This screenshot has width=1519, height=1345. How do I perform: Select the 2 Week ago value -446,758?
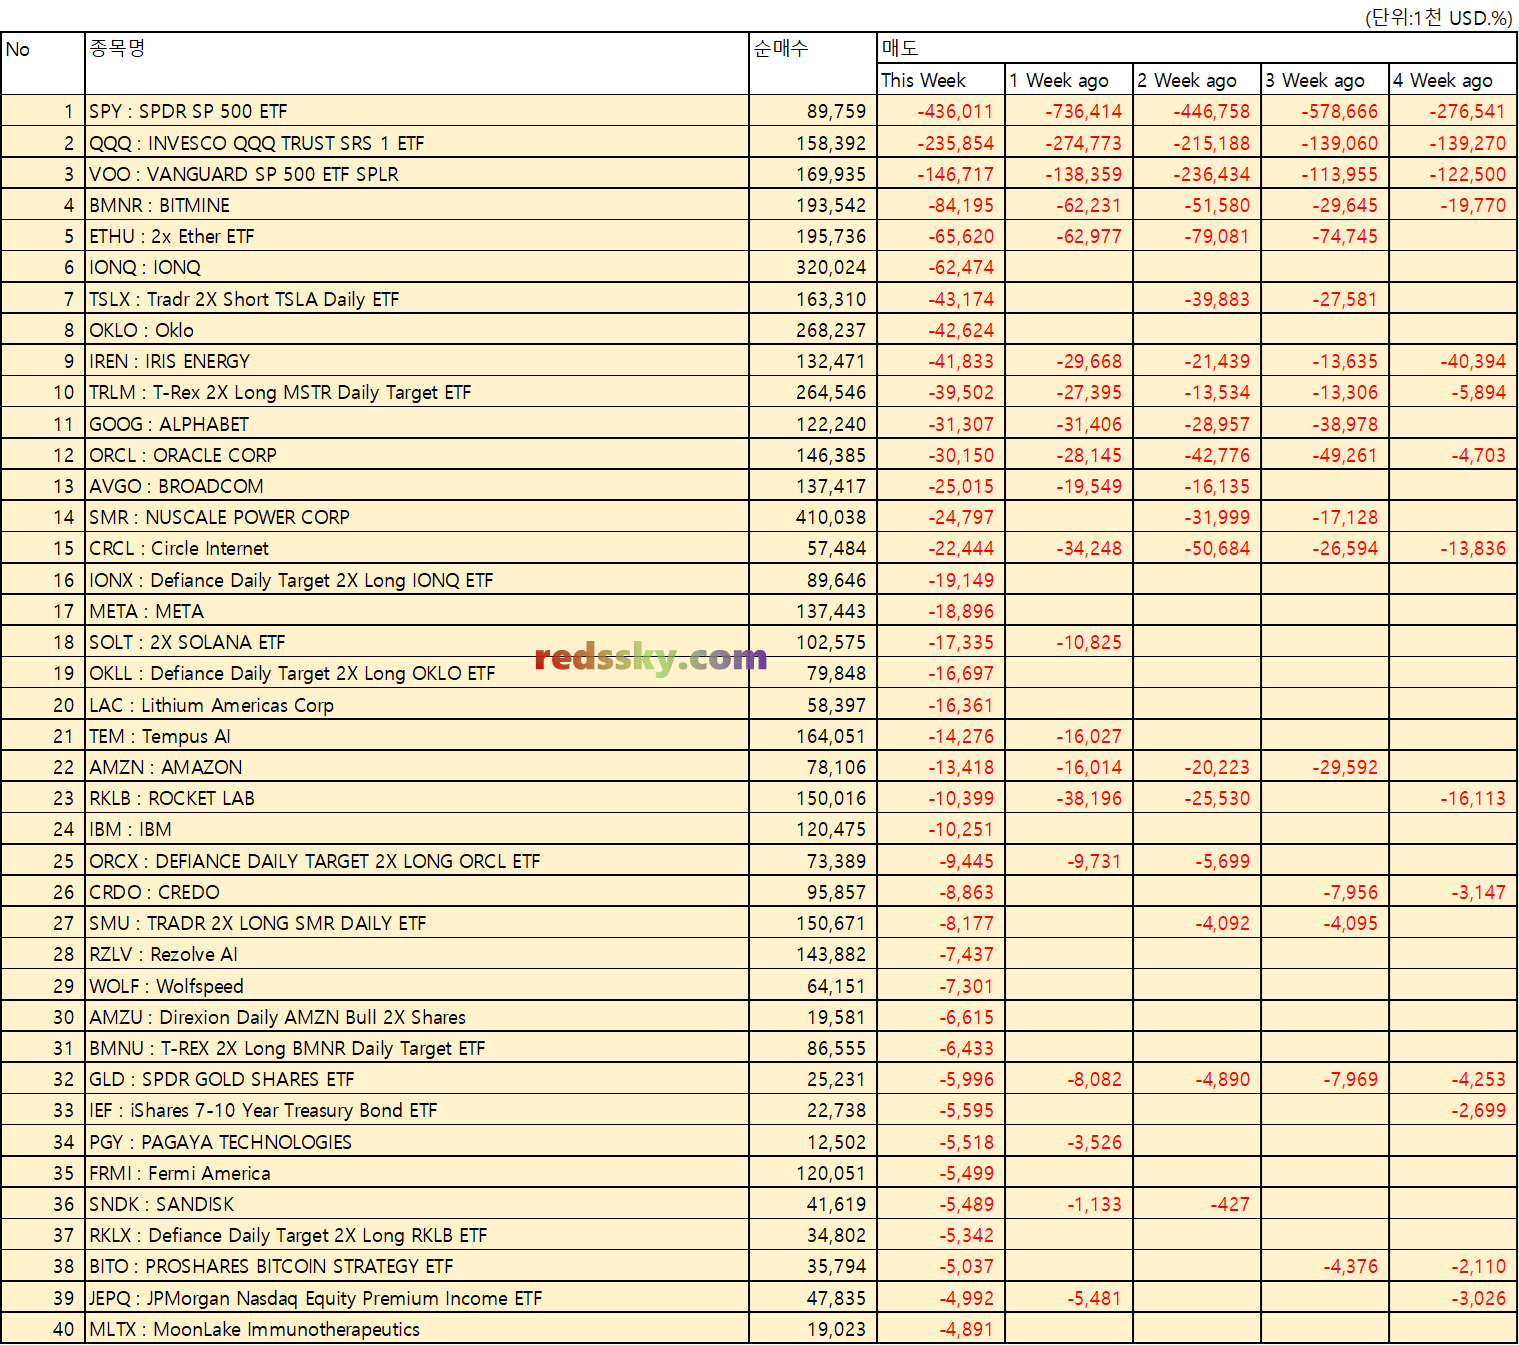[1197, 111]
